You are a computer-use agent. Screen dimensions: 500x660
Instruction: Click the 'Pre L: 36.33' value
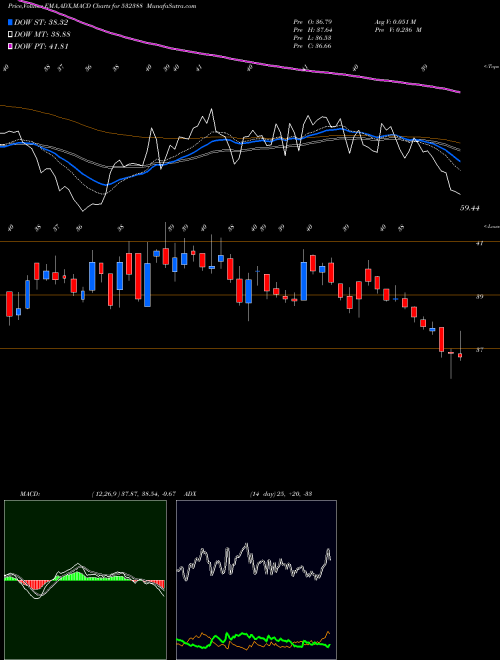click(x=312, y=37)
